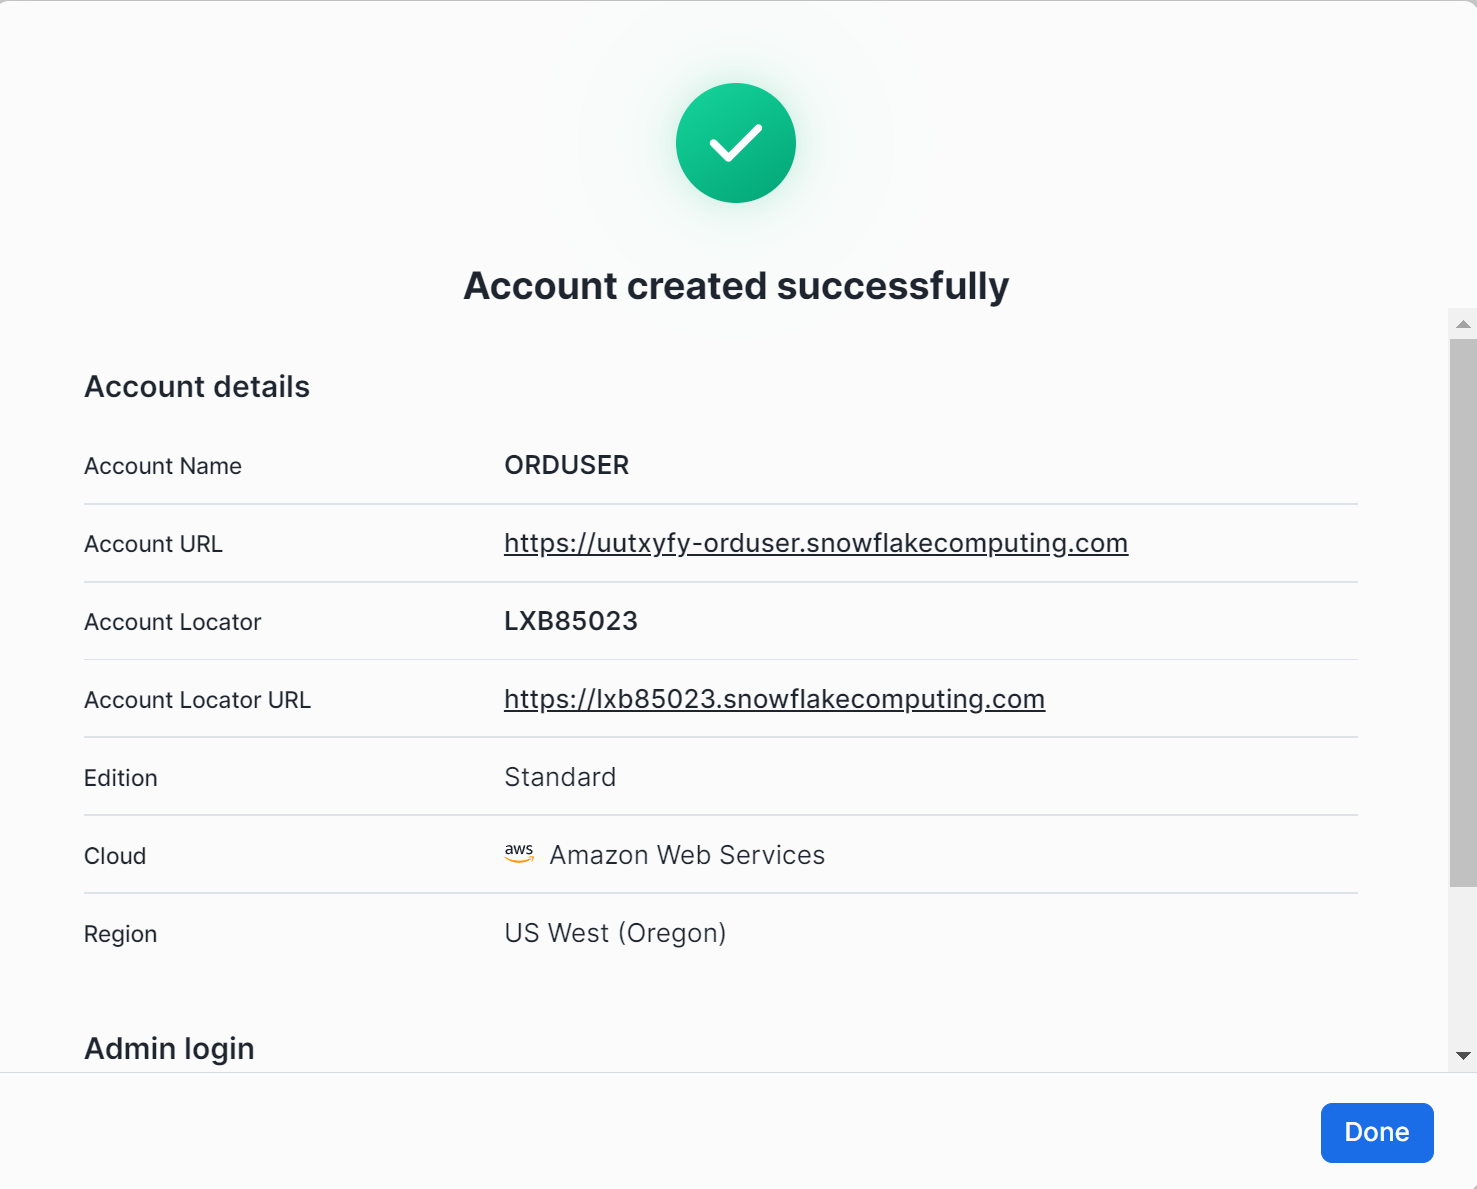This screenshot has width=1477, height=1189.
Task: Open the uutxyfy-orduser account URL link
Action: 815,543
